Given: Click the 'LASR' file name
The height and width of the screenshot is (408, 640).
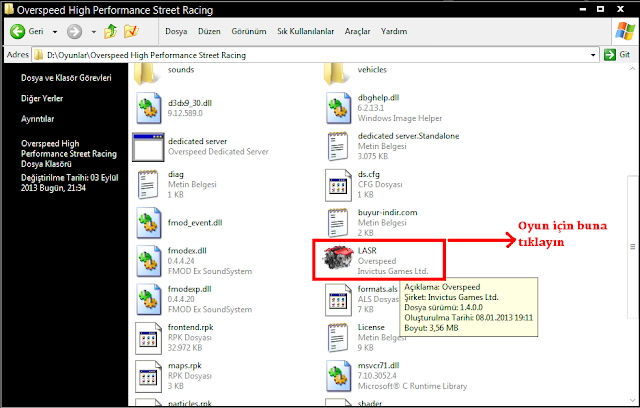Looking at the screenshot, I should 367,251.
